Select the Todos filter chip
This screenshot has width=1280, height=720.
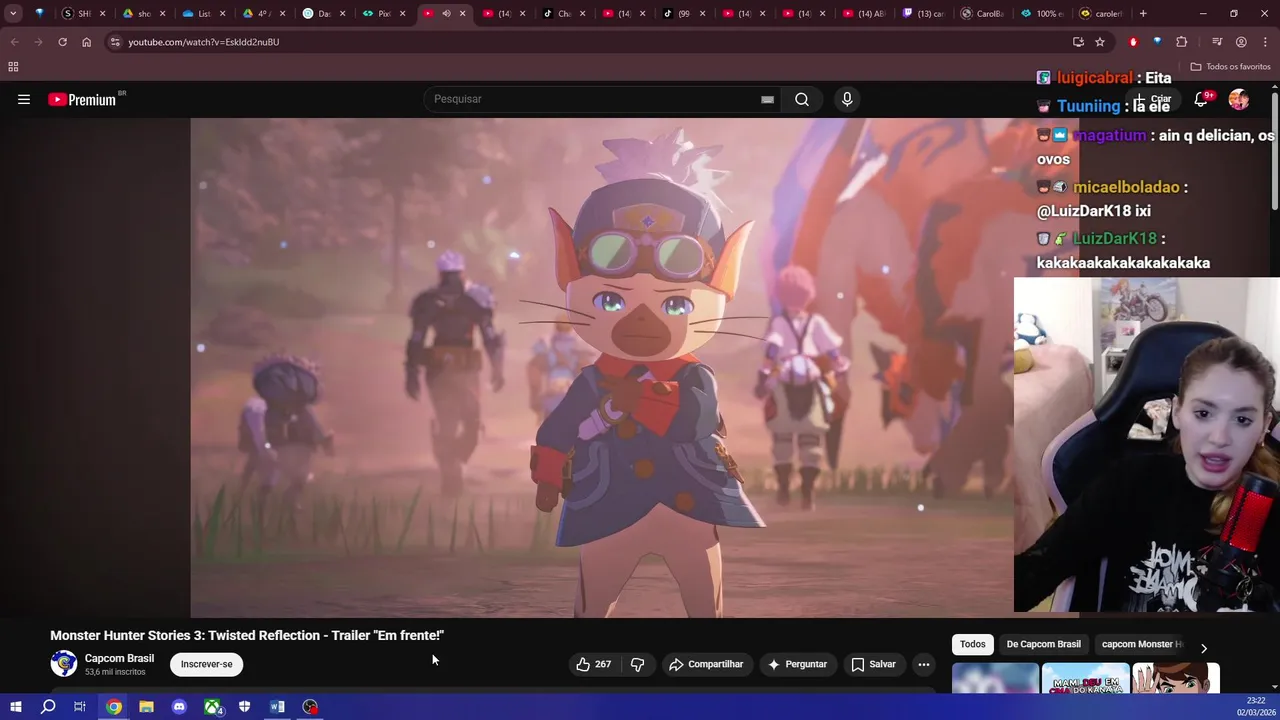coord(973,644)
